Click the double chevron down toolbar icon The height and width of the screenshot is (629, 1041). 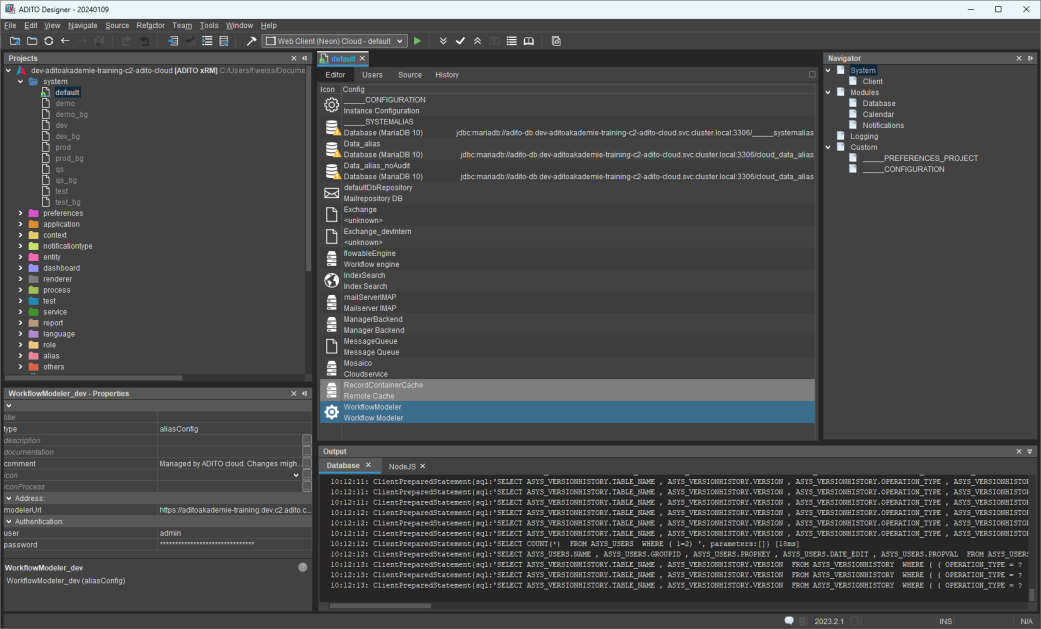coord(443,41)
